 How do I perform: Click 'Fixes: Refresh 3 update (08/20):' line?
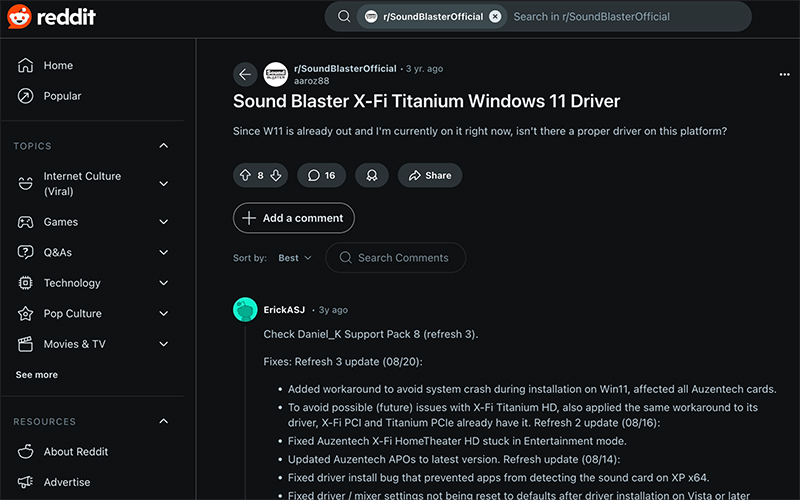[343, 362]
